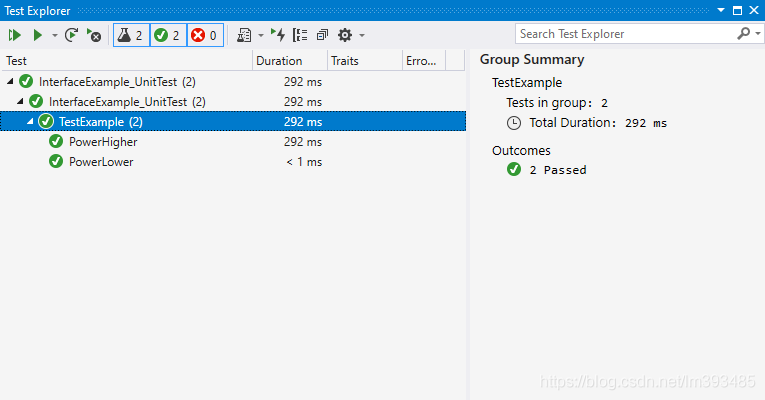This screenshot has height=400, width=765.
Task: Click the Outcomes passed checkmark icon
Action: (514, 169)
